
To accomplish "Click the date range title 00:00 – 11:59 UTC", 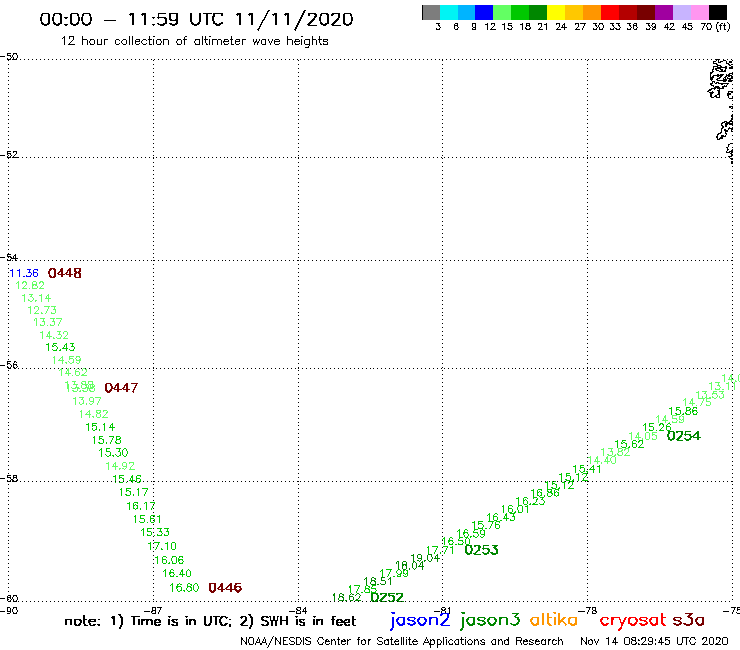I will (196, 20).
